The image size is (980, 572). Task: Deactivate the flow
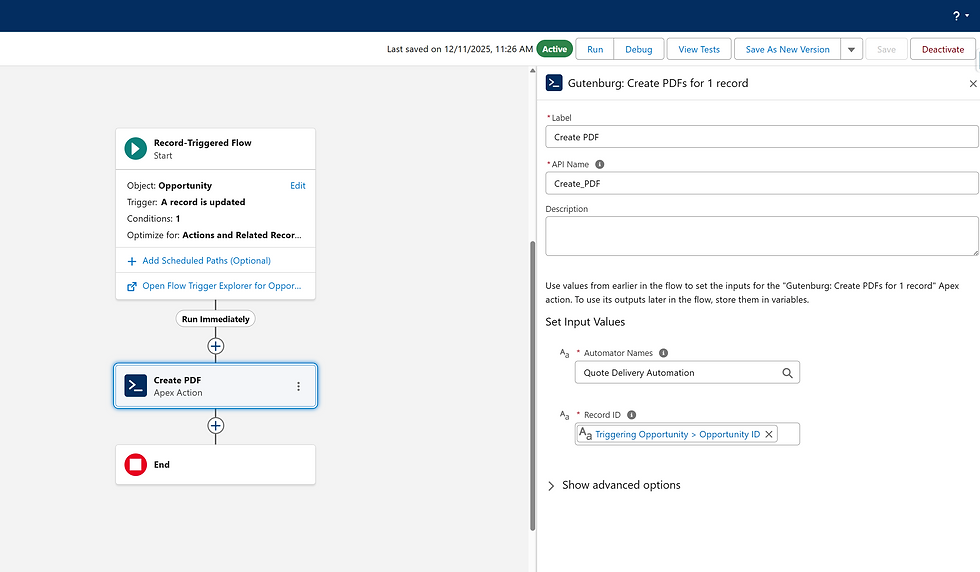pos(943,49)
